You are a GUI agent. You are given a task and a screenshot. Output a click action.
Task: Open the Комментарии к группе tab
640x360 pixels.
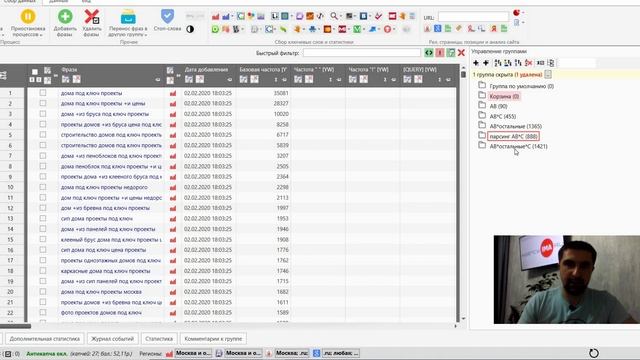click(213, 339)
